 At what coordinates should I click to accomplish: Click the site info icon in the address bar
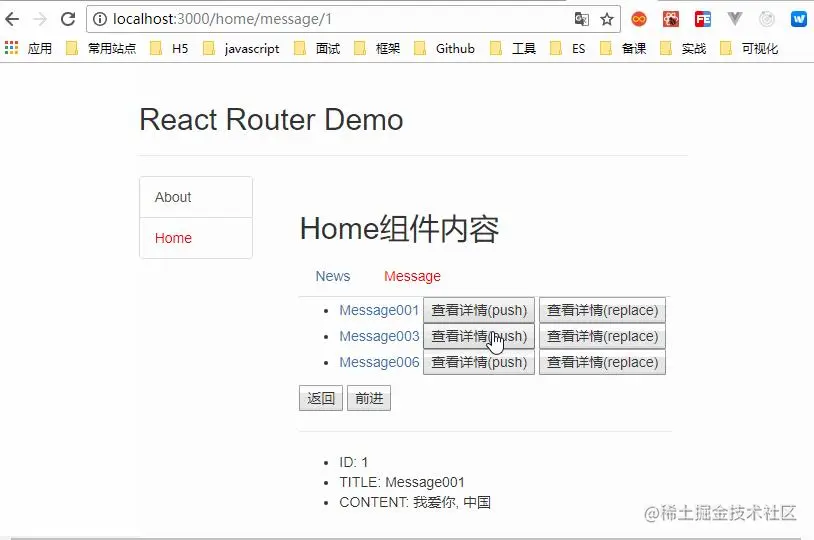(x=100, y=19)
